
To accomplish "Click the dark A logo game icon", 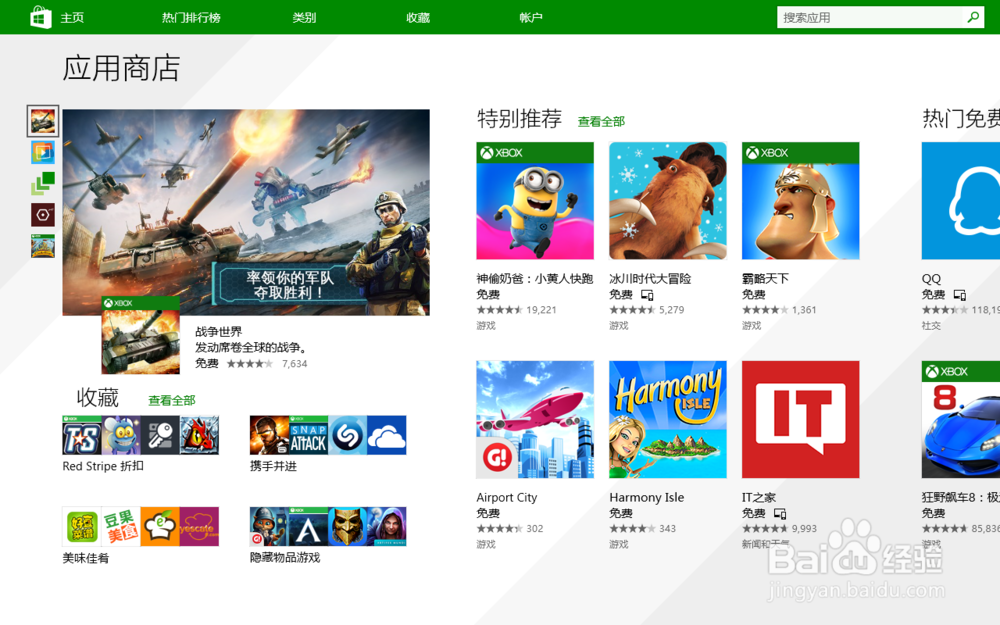I will point(309,527).
